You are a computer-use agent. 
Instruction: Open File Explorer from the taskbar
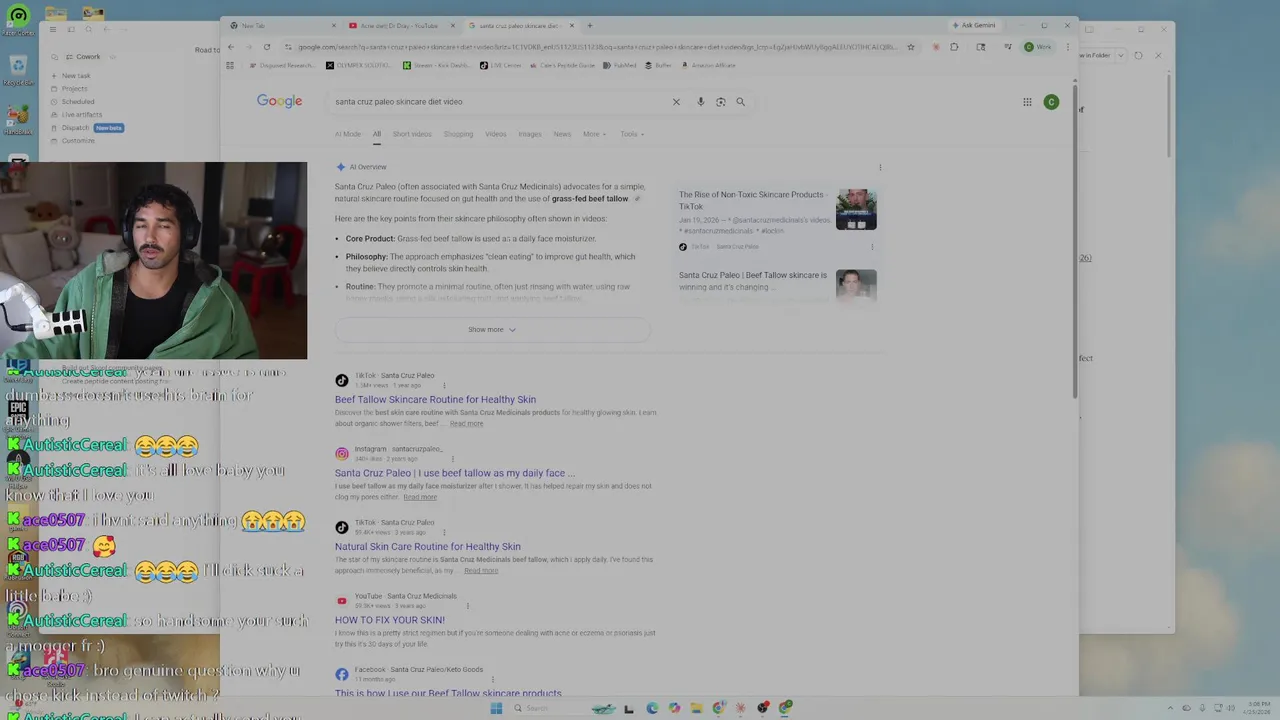(696, 708)
